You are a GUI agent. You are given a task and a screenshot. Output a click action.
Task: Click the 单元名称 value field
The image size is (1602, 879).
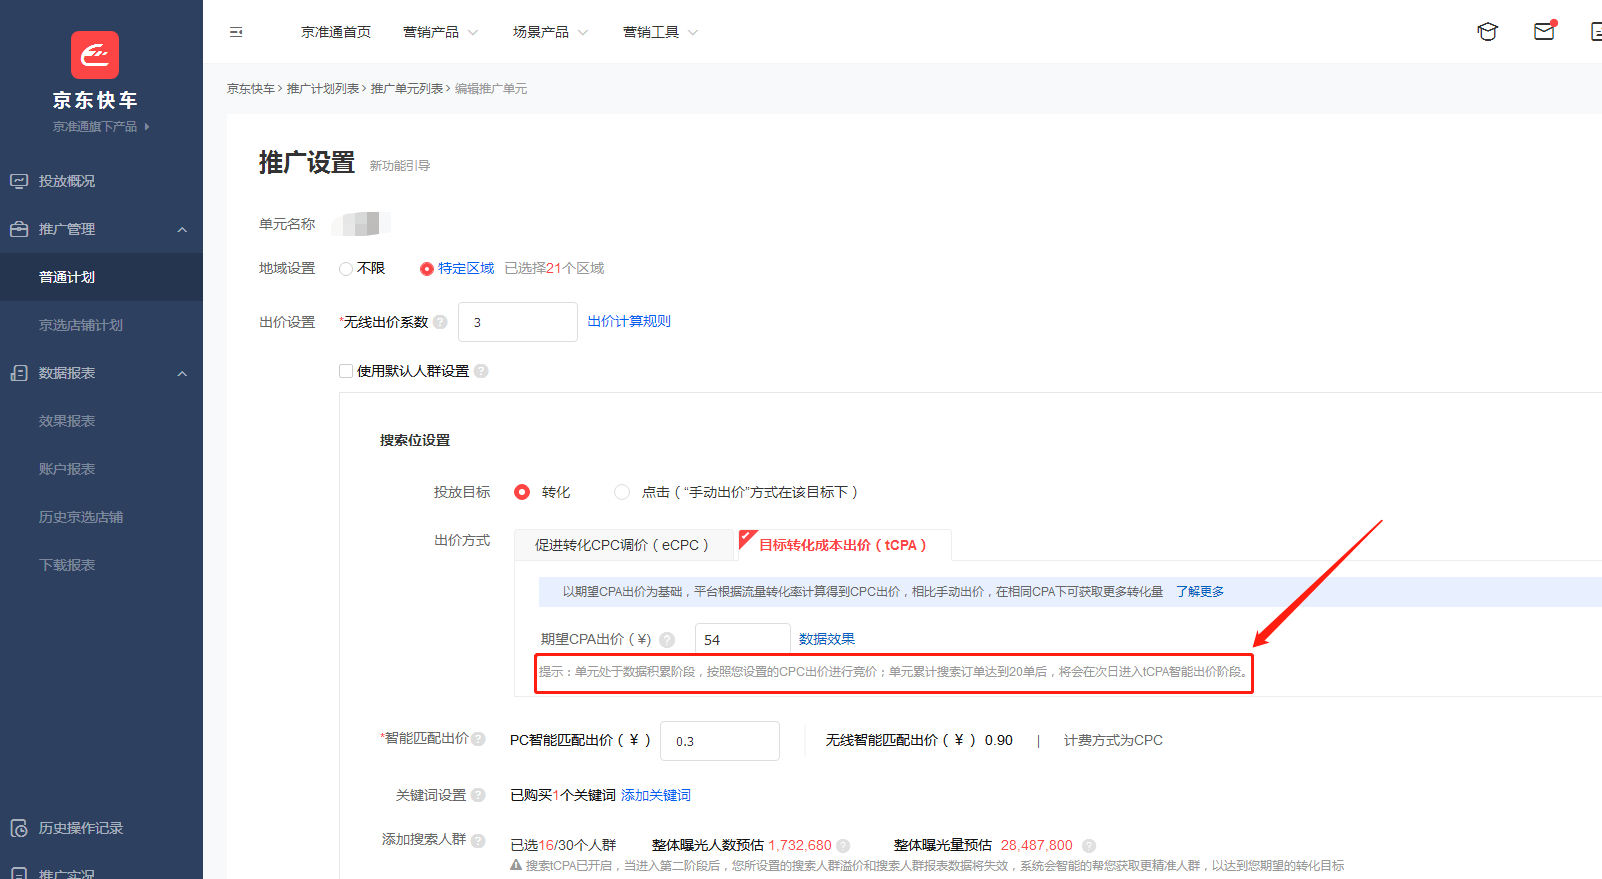pyautogui.click(x=361, y=224)
